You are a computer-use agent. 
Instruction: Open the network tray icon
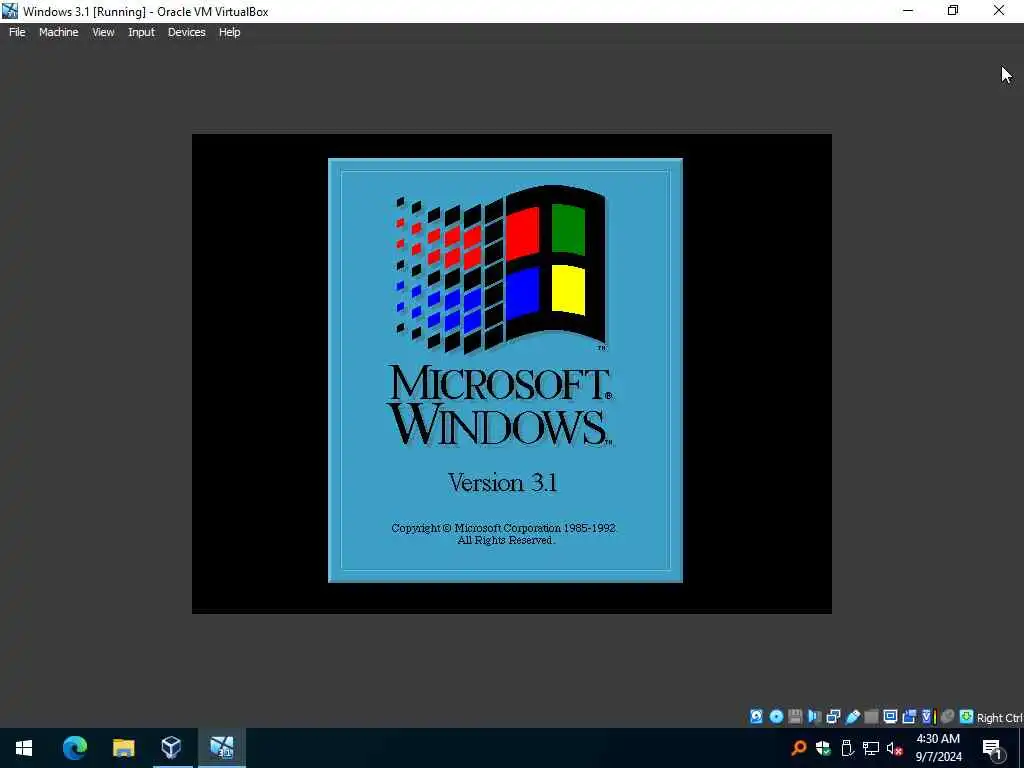click(871, 748)
